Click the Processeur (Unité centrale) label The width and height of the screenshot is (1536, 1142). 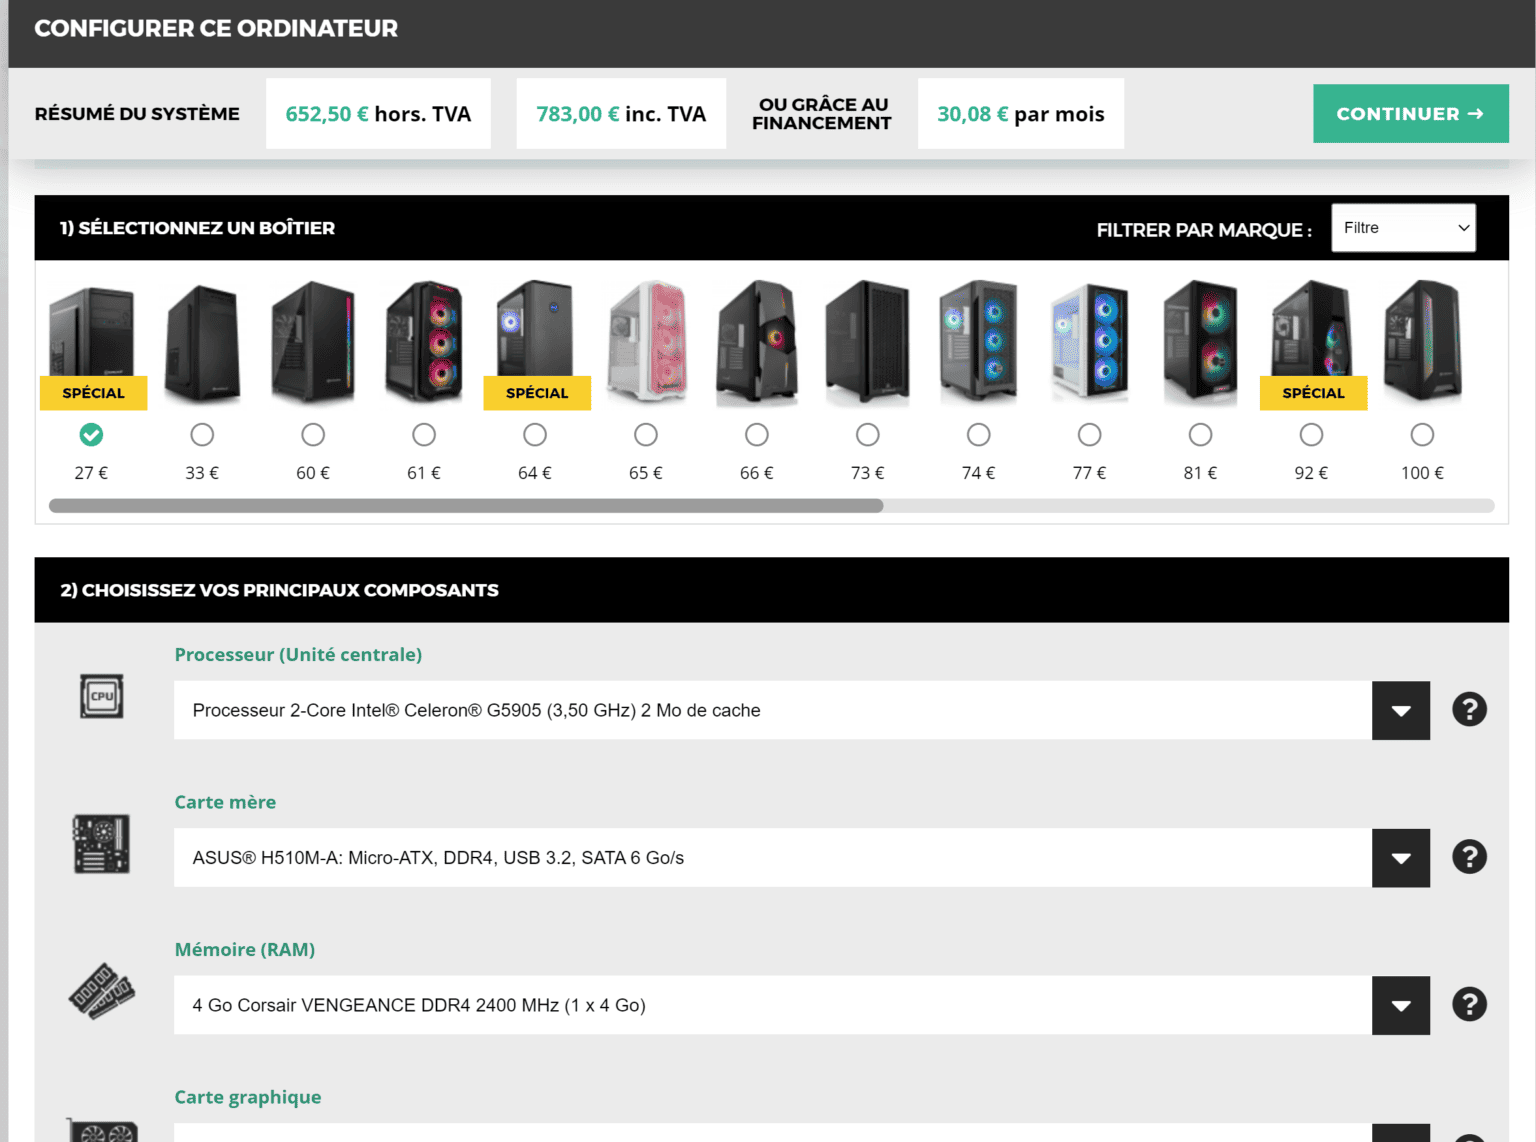pos(298,655)
